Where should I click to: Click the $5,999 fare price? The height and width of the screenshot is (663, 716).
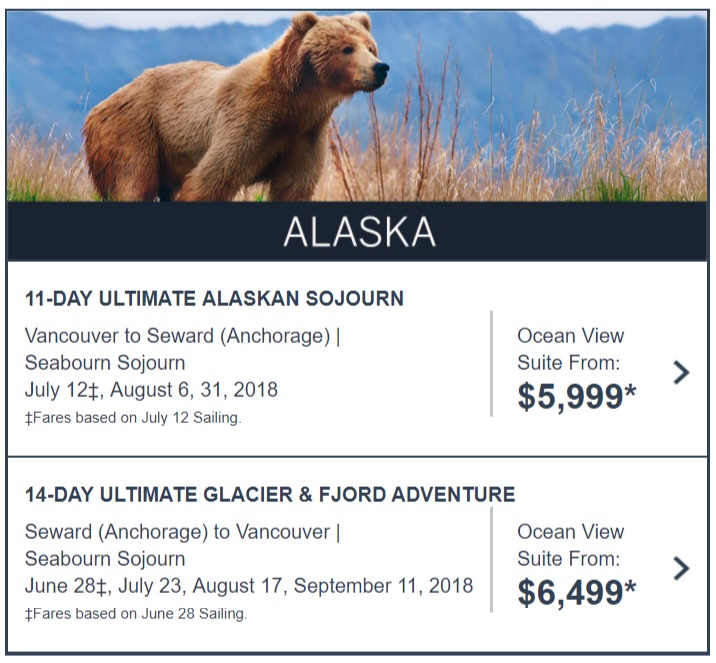pos(576,396)
